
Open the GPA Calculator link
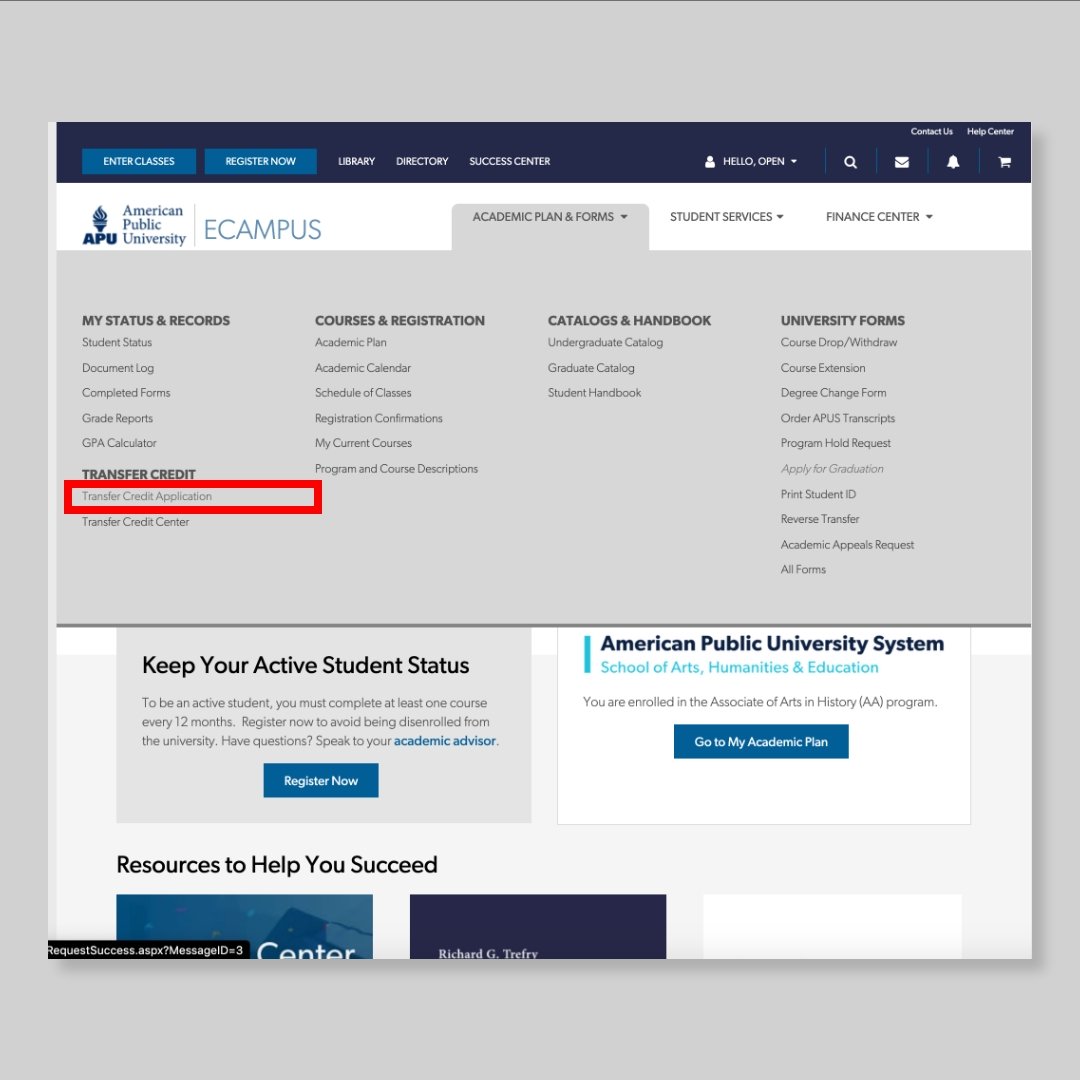[119, 443]
